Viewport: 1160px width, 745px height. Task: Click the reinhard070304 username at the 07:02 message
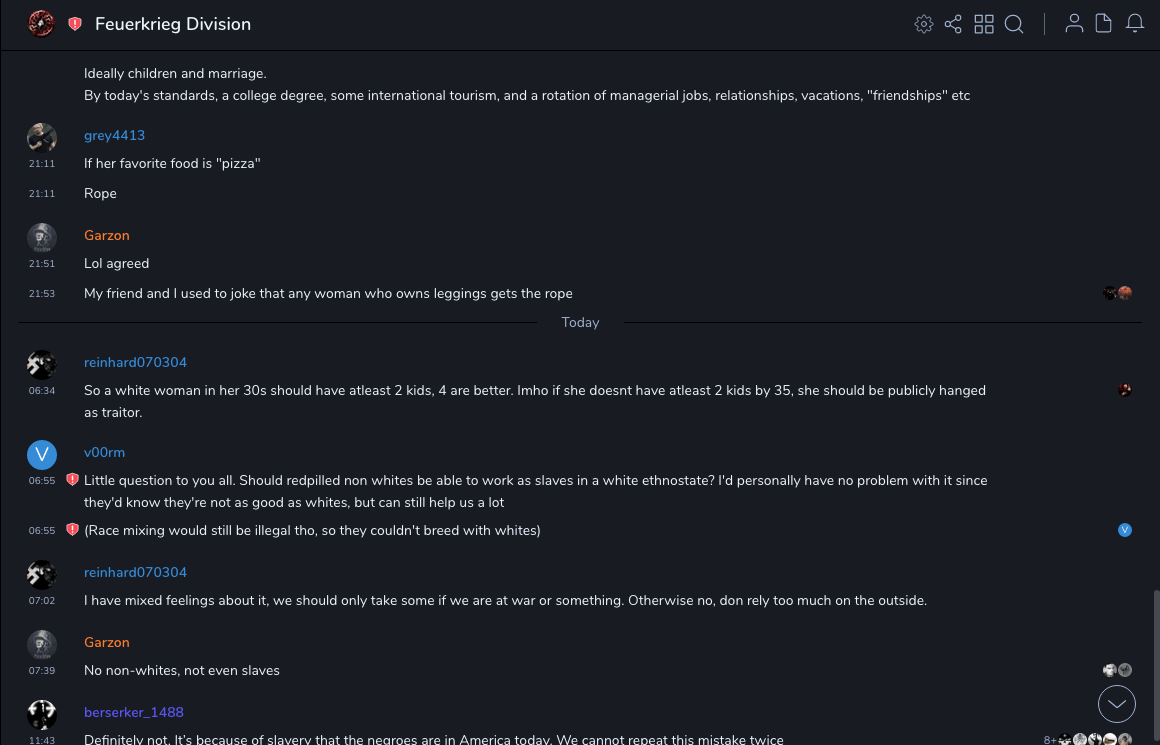click(x=135, y=572)
